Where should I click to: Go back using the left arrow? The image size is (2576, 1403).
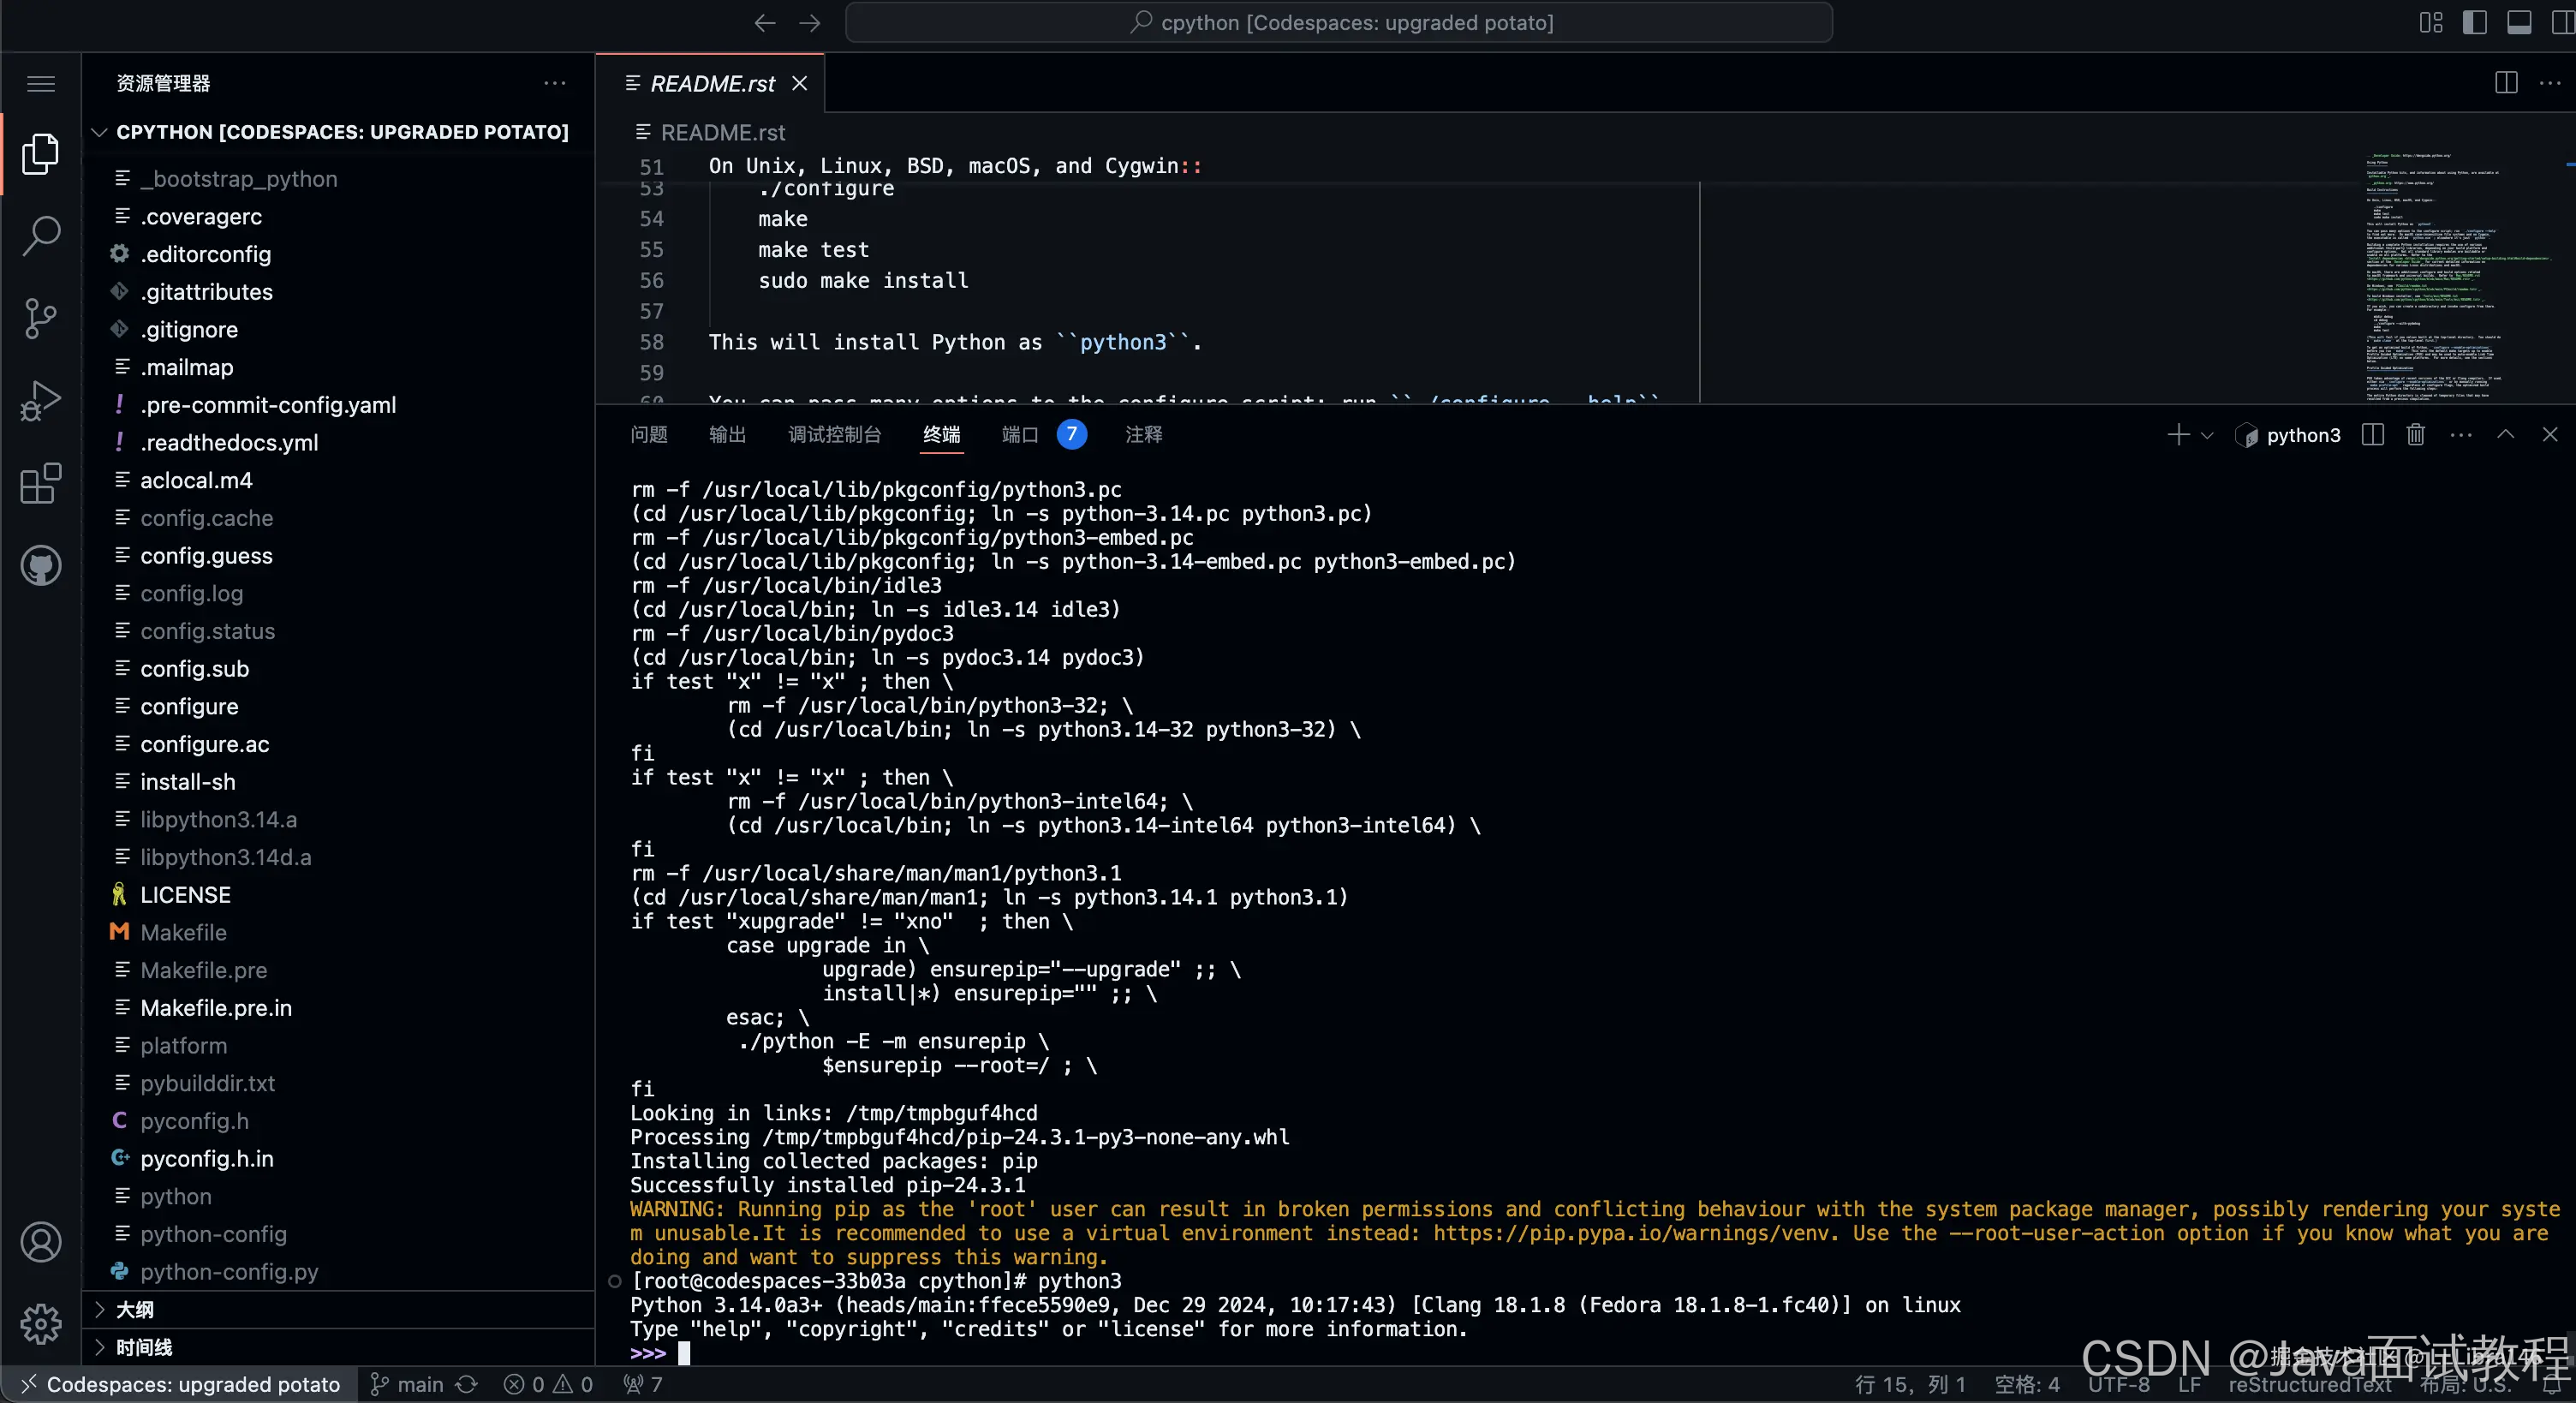pos(765,22)
